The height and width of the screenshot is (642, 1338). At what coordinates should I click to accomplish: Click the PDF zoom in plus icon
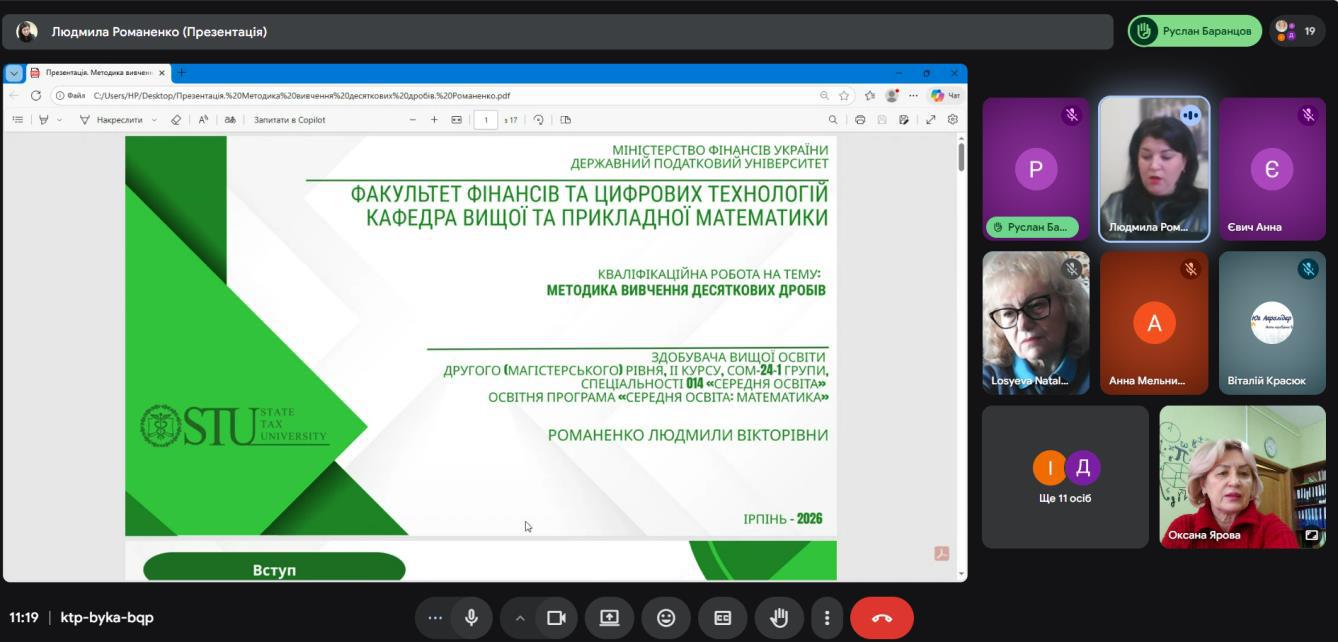(x=434, y=120)
